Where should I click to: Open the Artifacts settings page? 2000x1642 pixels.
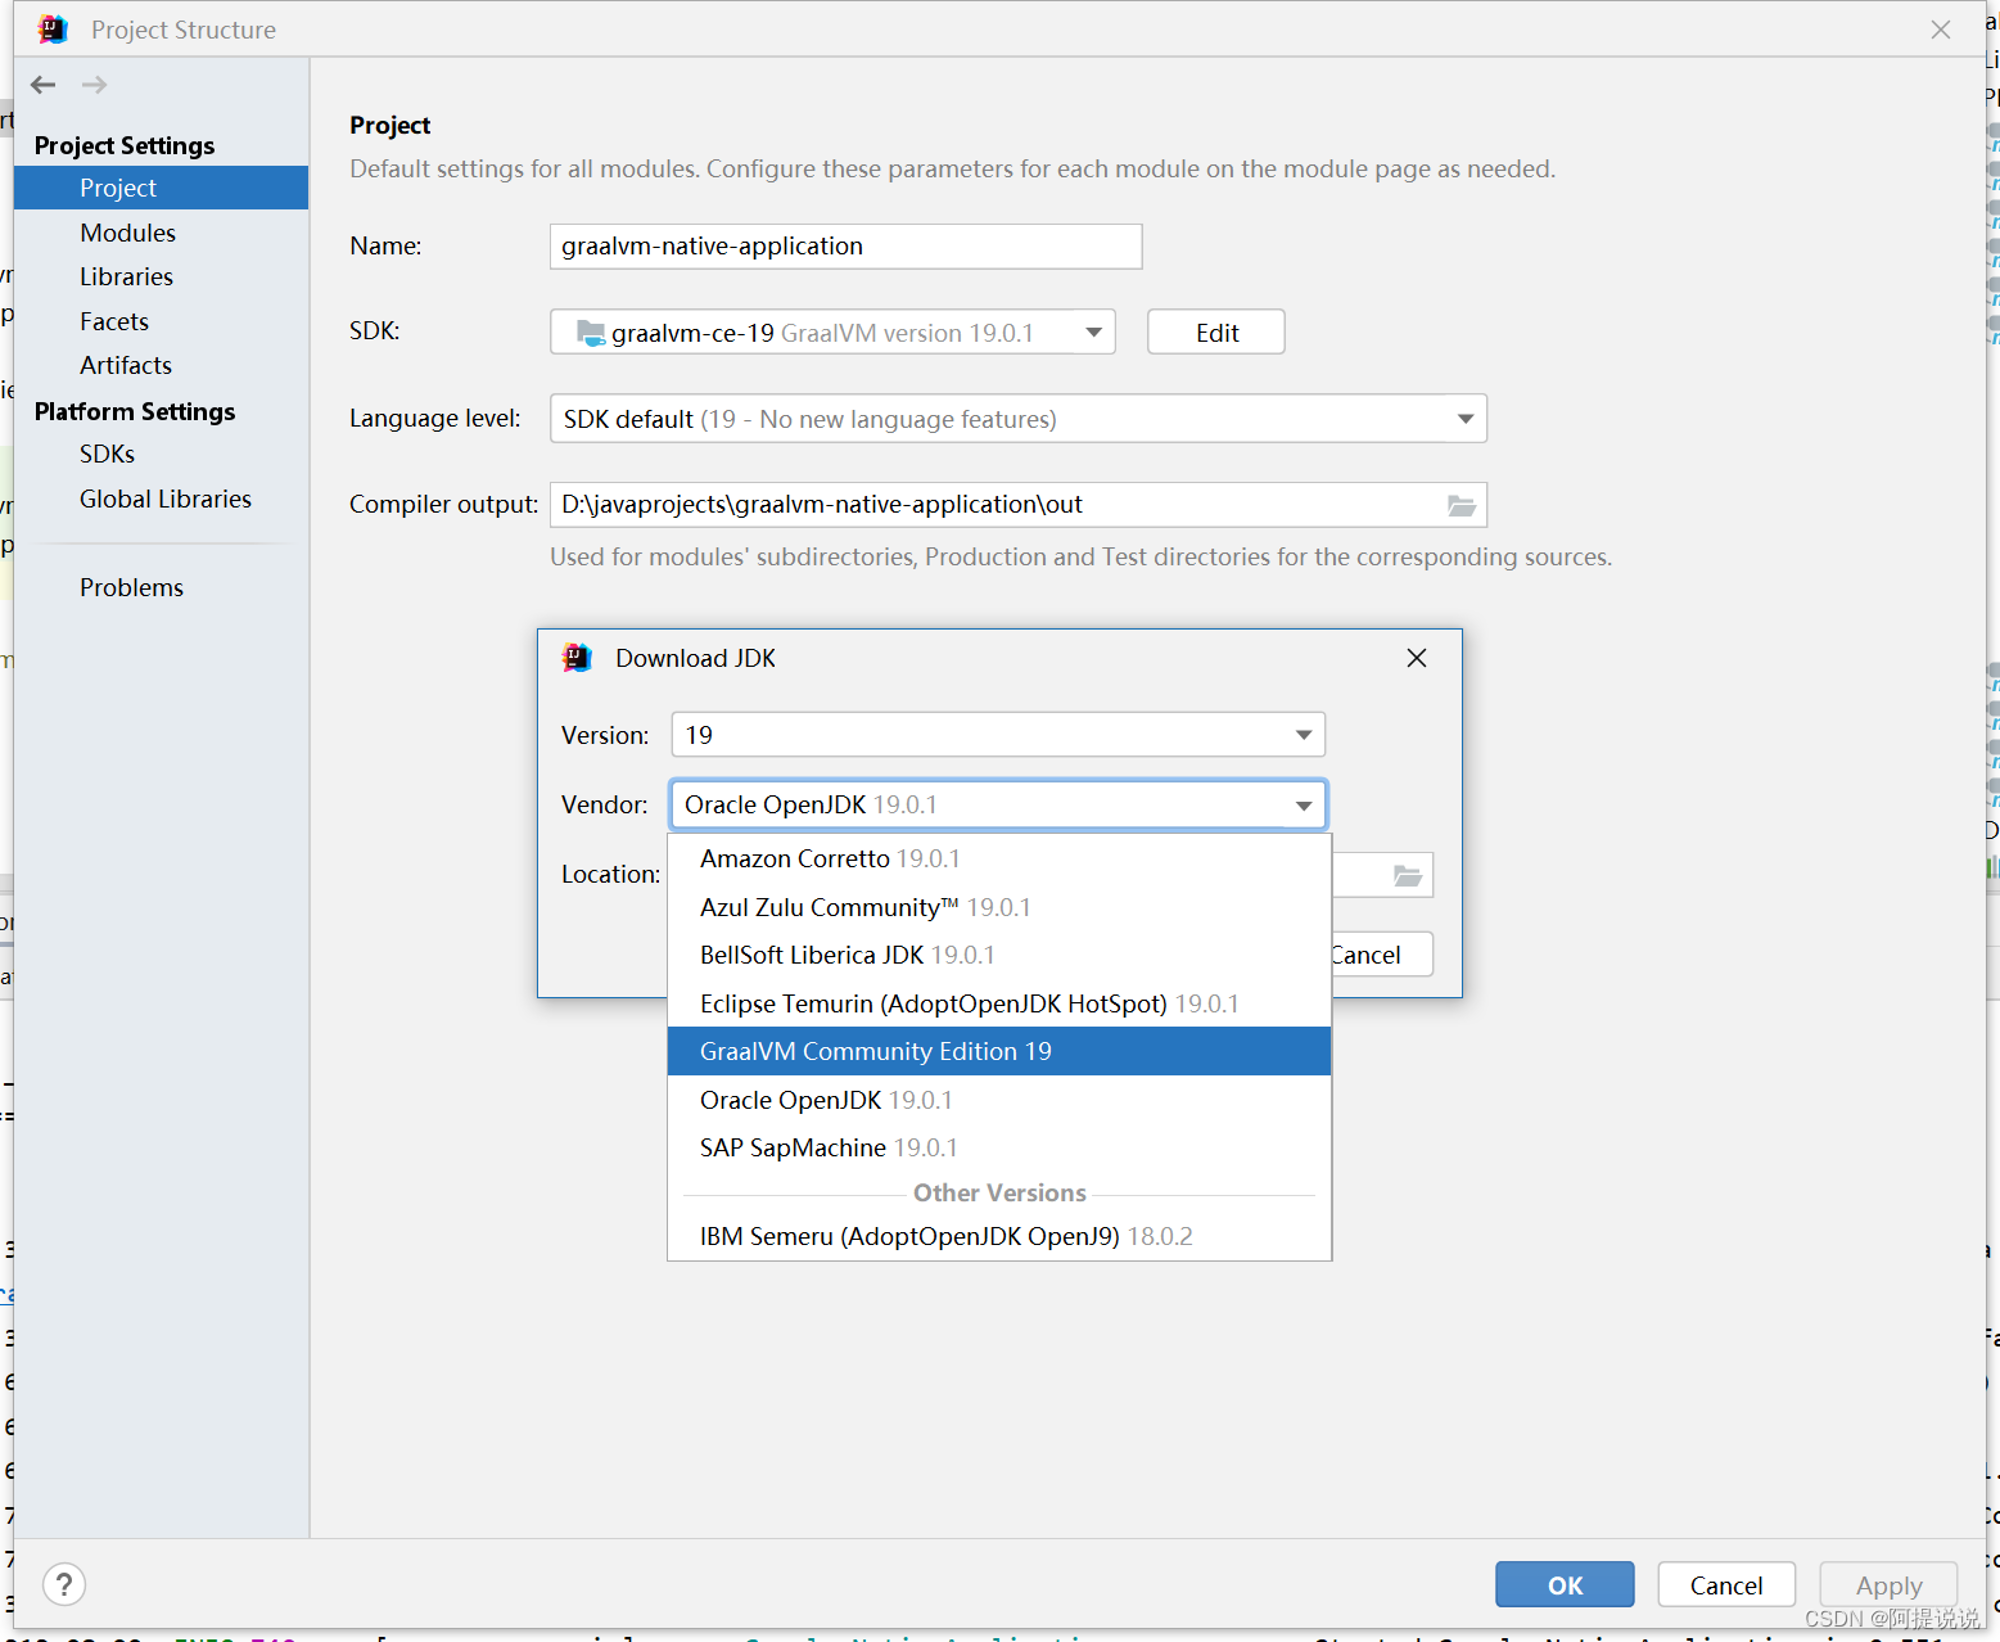(x=161, y=366)
